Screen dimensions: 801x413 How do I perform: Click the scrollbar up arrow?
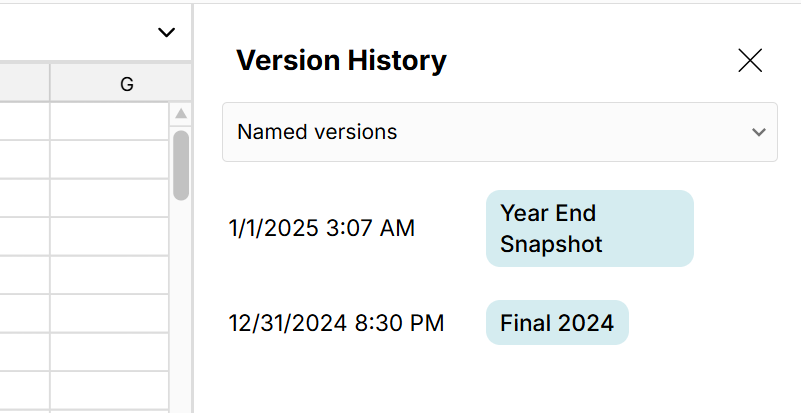click(181, 114)
